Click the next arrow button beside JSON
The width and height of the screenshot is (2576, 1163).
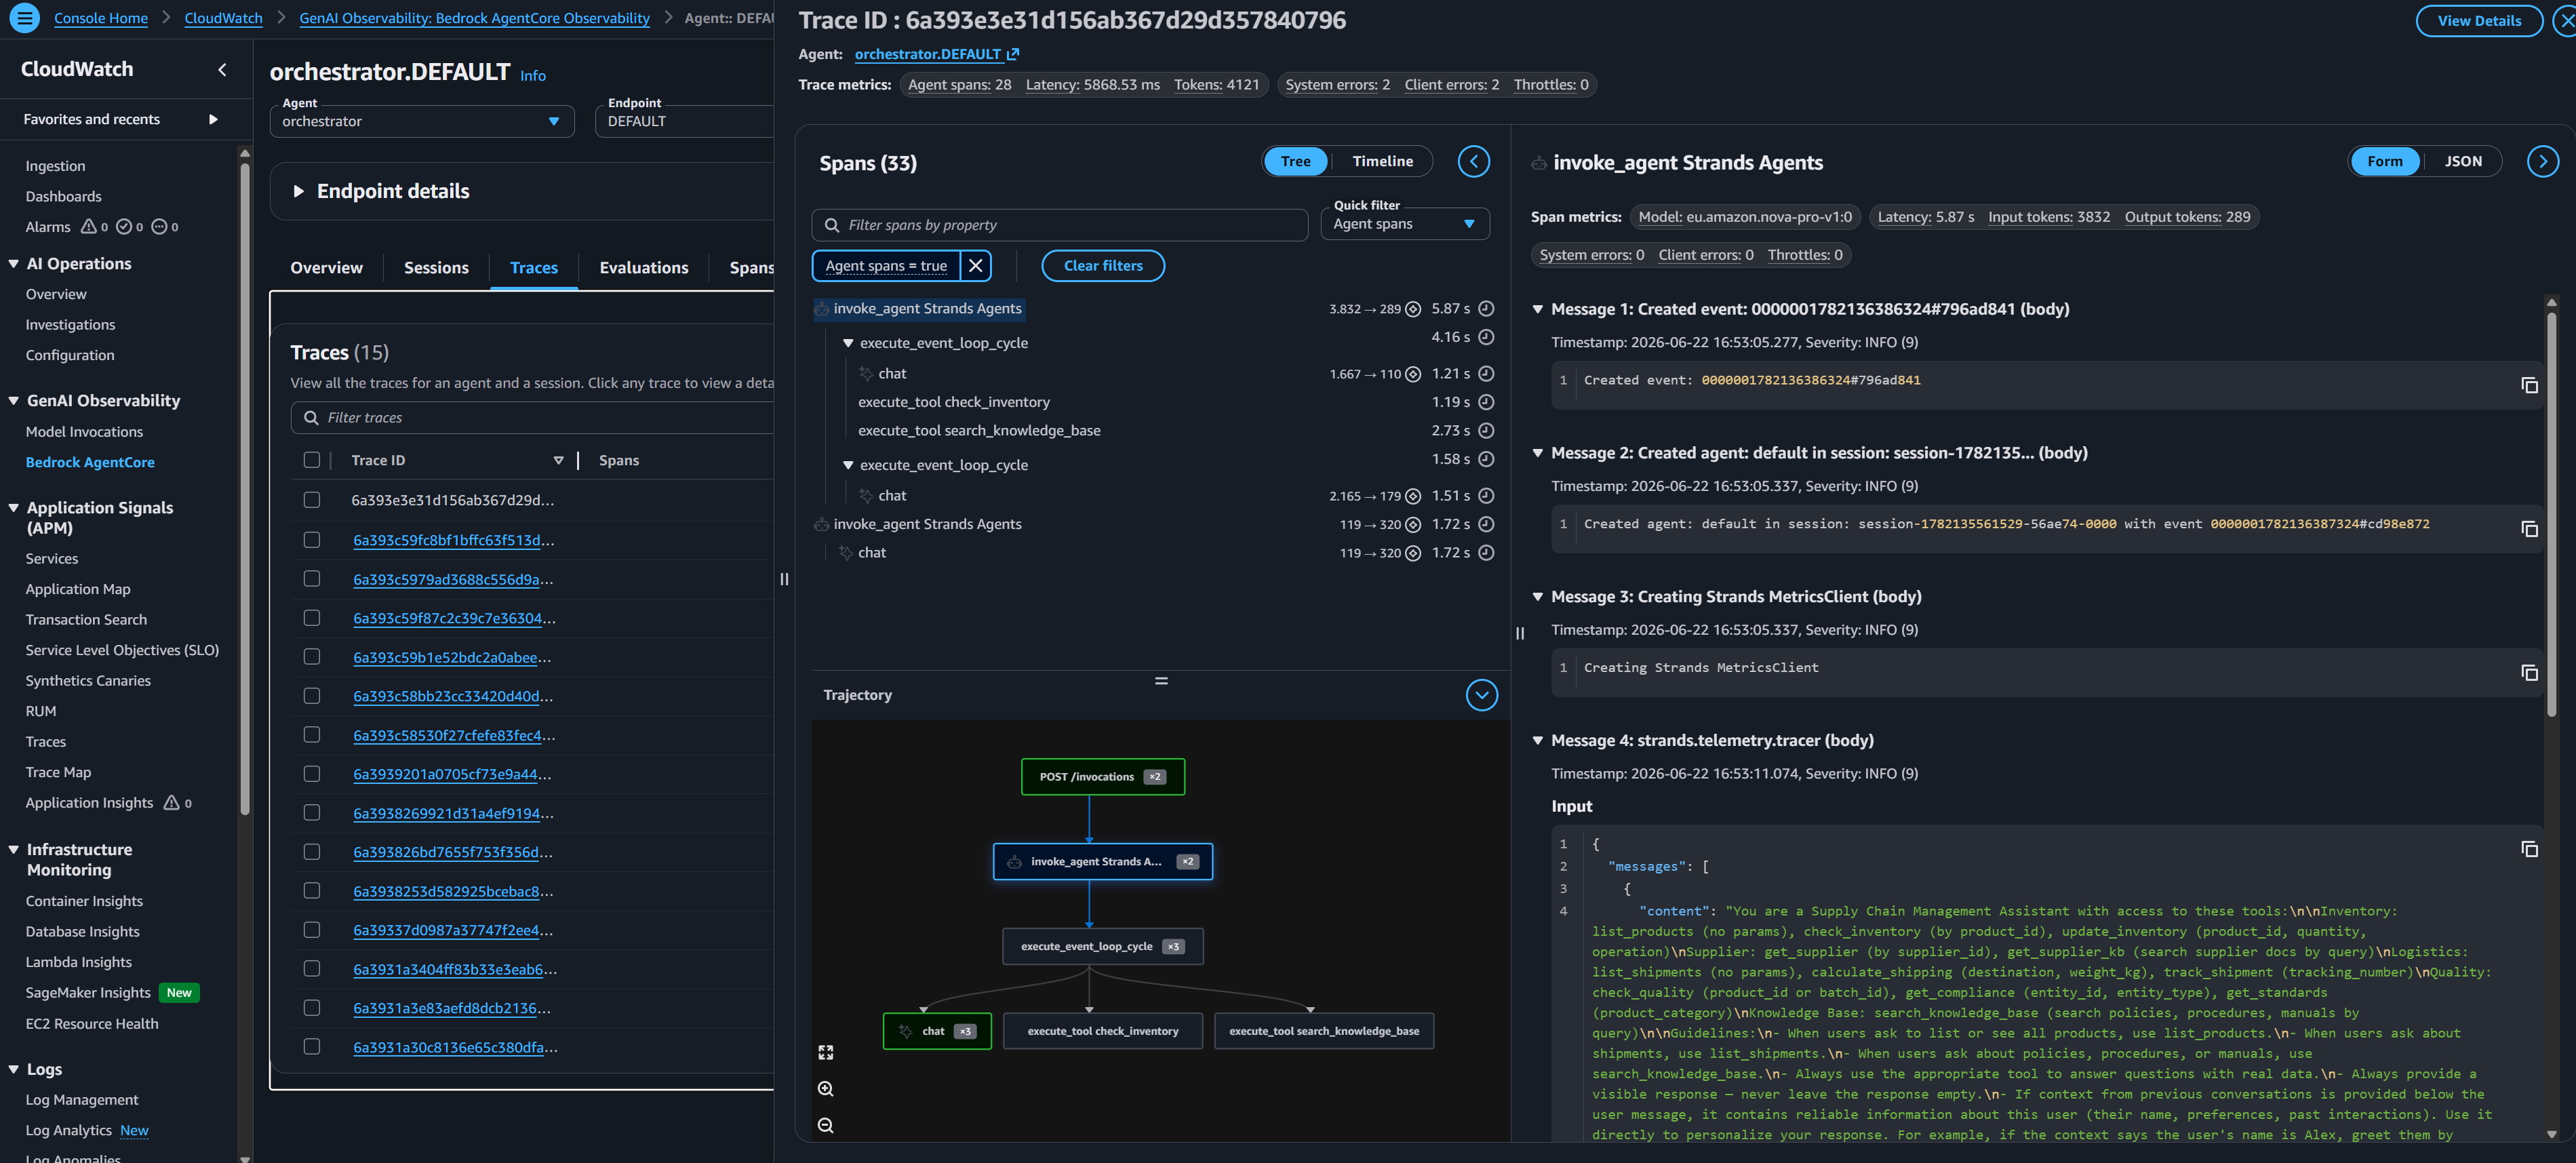pyautogui.click(x=2542, y=161)
